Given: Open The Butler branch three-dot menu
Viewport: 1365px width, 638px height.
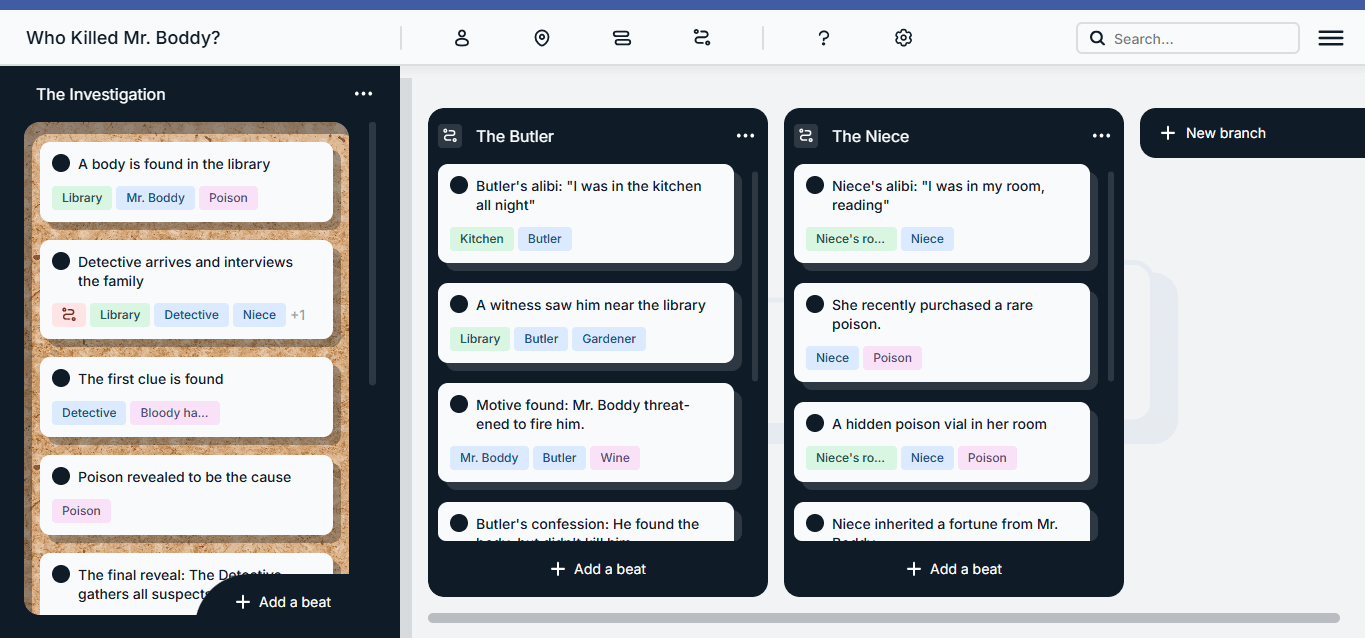Looking at the screenshot, I should pyautogui.click(x=745, y=136).
